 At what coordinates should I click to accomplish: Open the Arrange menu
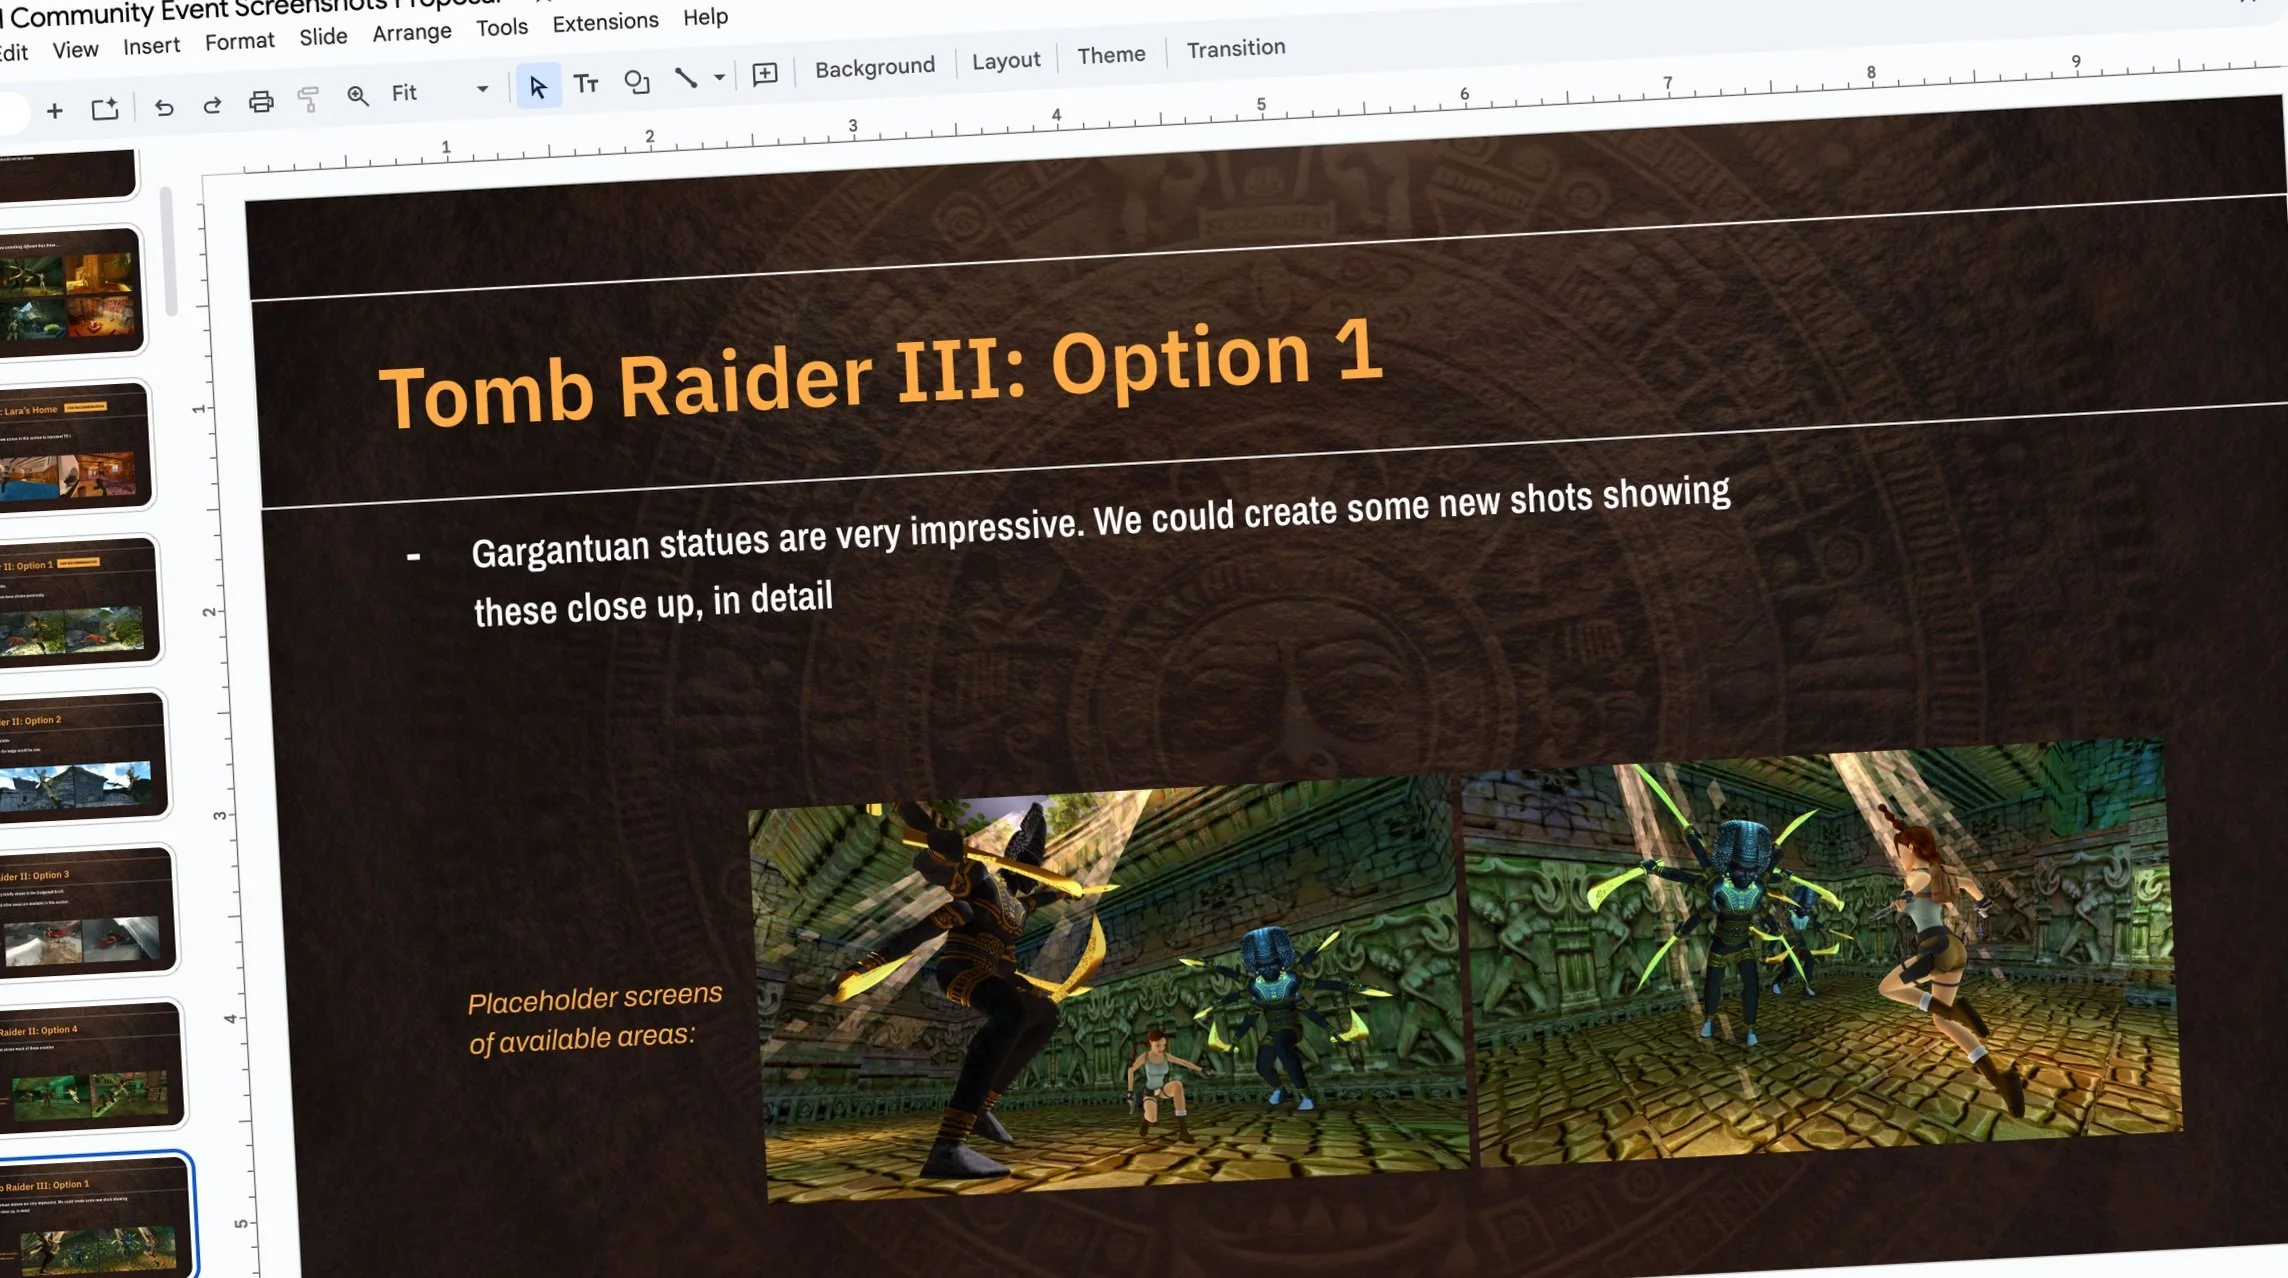[x=412, y=33]
